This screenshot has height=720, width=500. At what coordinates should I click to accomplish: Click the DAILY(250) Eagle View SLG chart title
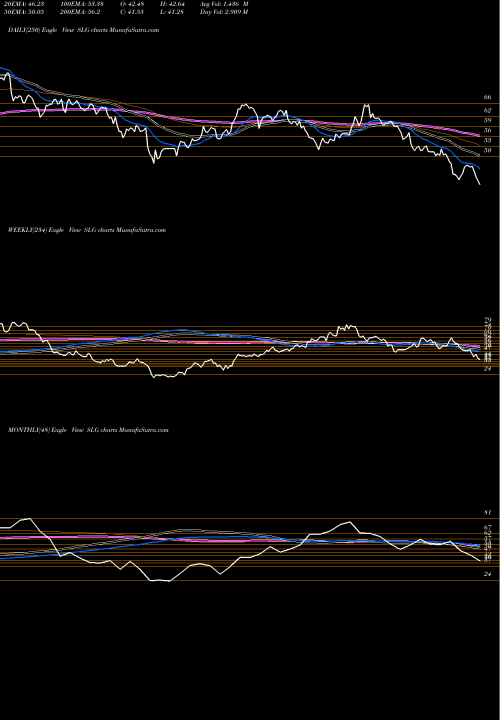click(x=84, y=30)
